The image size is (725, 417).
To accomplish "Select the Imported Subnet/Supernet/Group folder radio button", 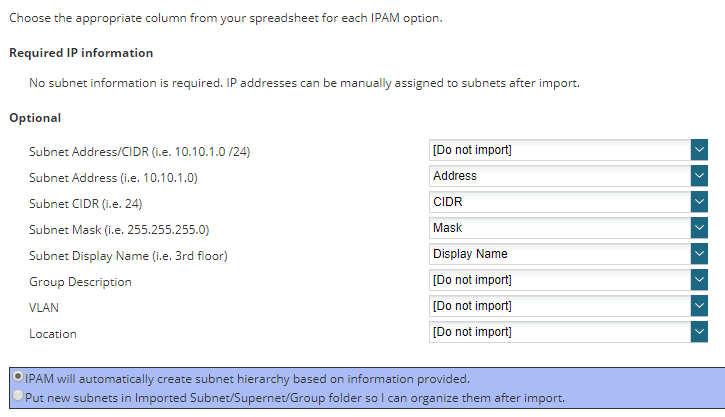I will [x=18, y=397].
